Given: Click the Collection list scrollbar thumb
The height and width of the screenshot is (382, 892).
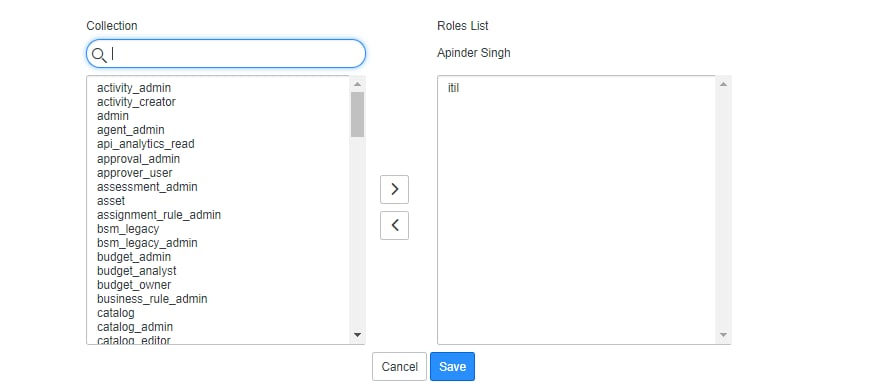Looking at the screenshot, I should 357,114.
